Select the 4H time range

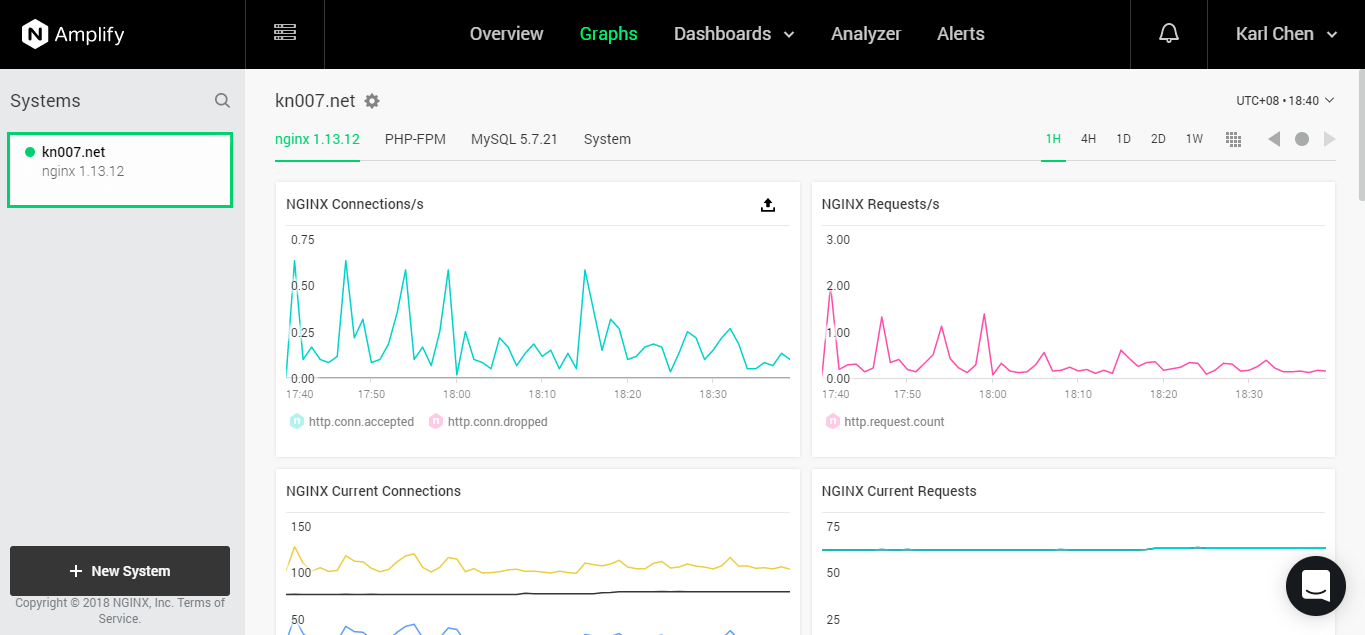pos(1088,139)
